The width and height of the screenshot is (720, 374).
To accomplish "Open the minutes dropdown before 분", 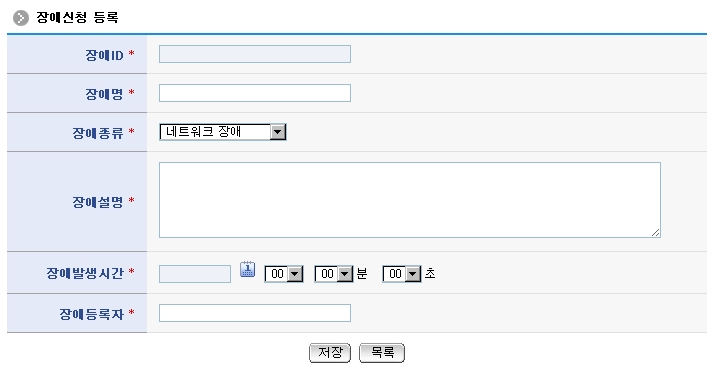I will 334,274.
